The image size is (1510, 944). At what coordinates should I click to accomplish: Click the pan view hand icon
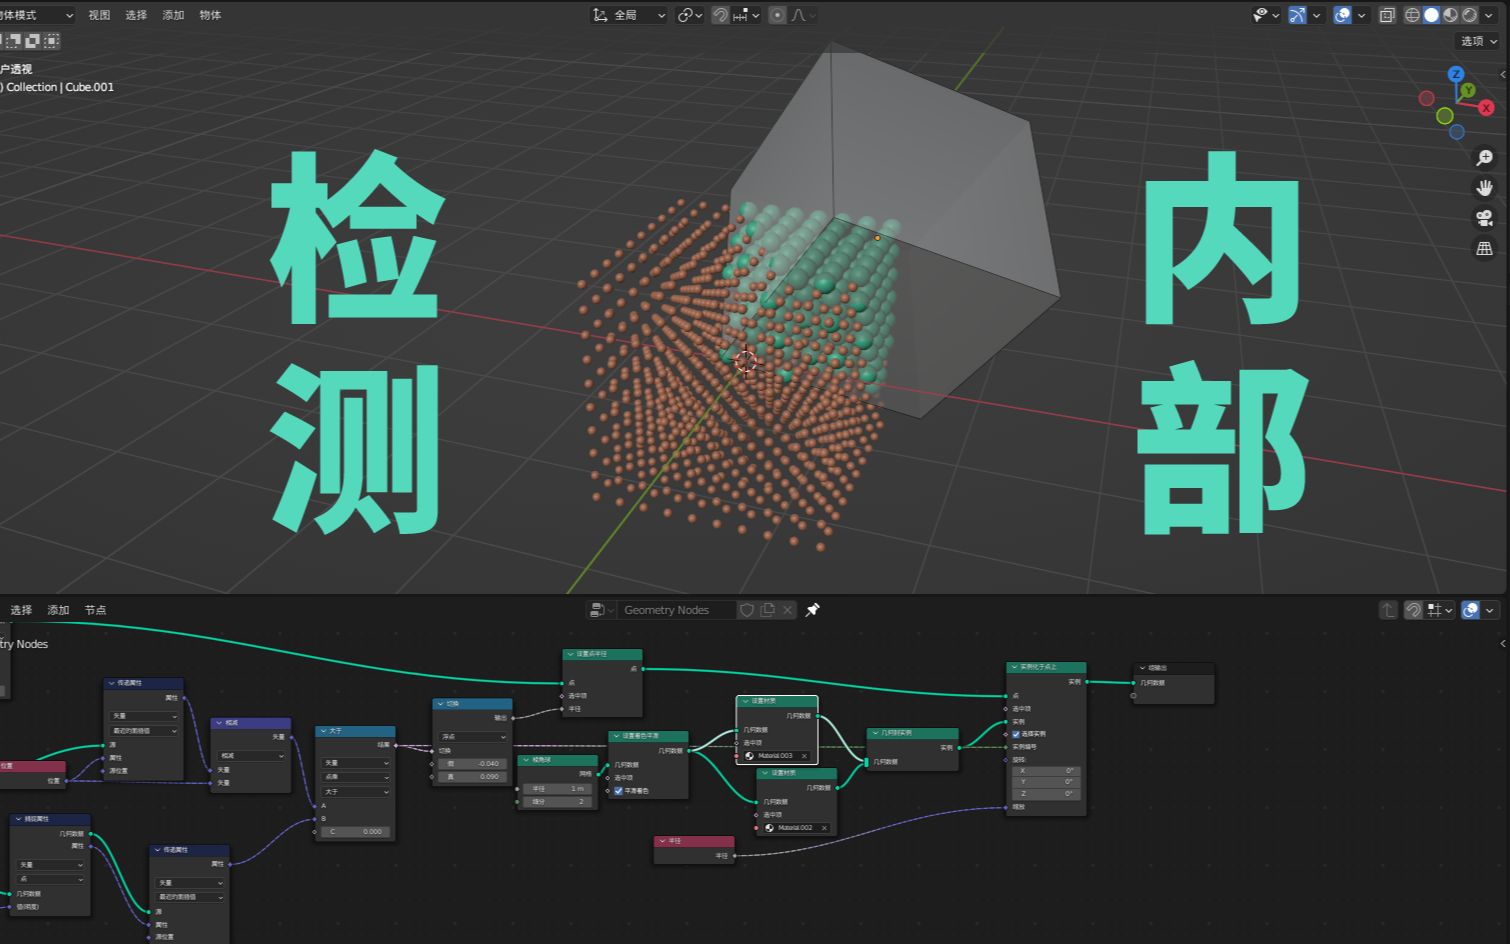point(1485,188)
